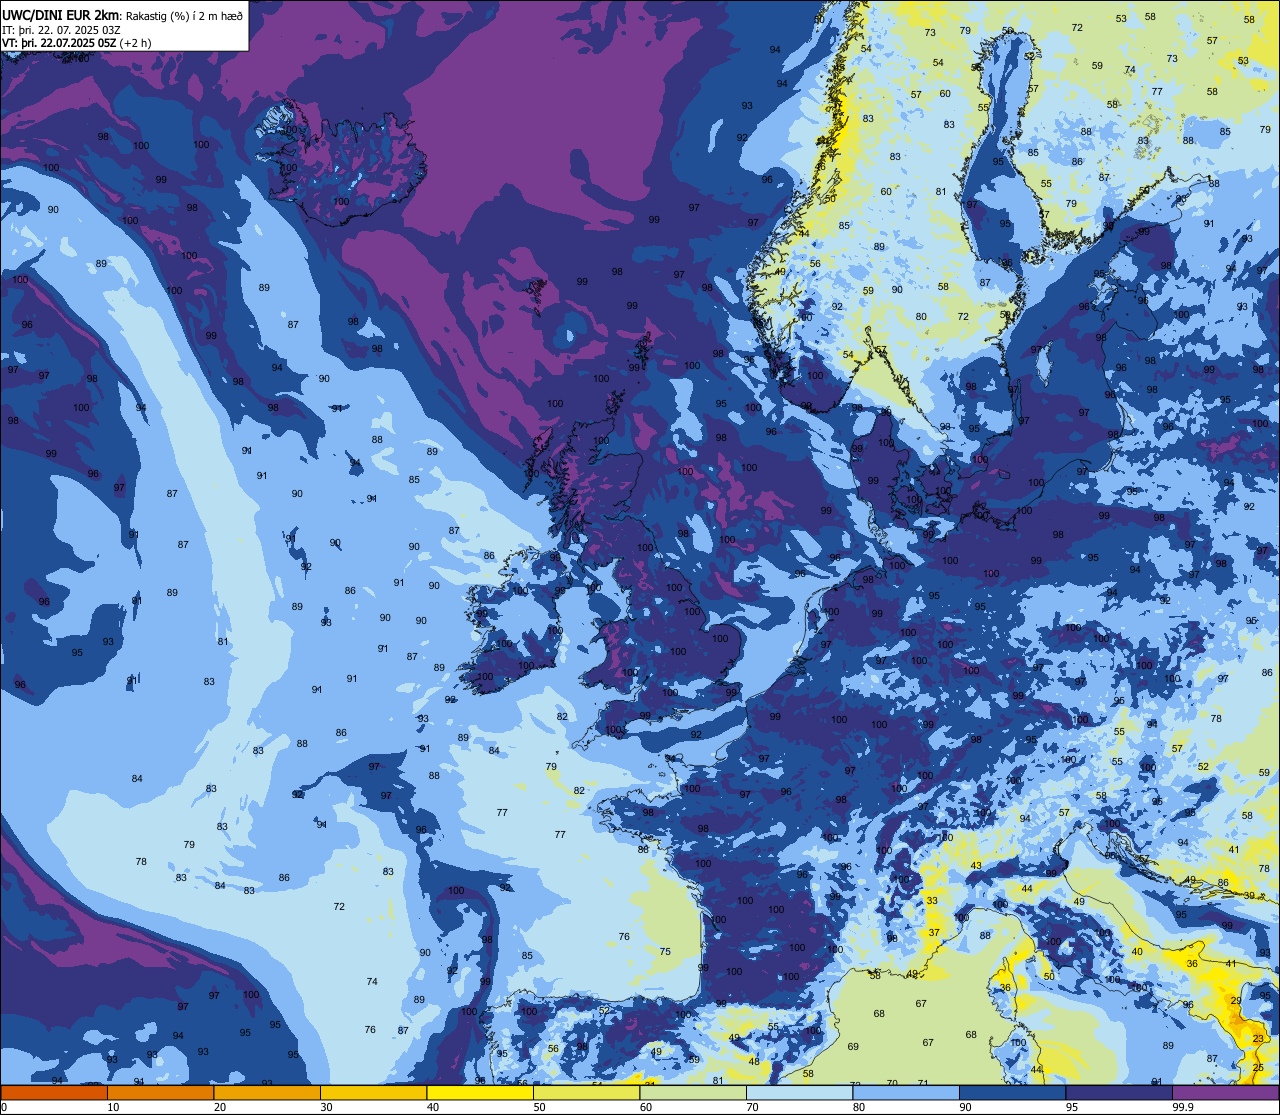The image size is (1280, 1115).
Task: Pick the 95–99.9 navy legend swatch
Action: [1119, 1092]
